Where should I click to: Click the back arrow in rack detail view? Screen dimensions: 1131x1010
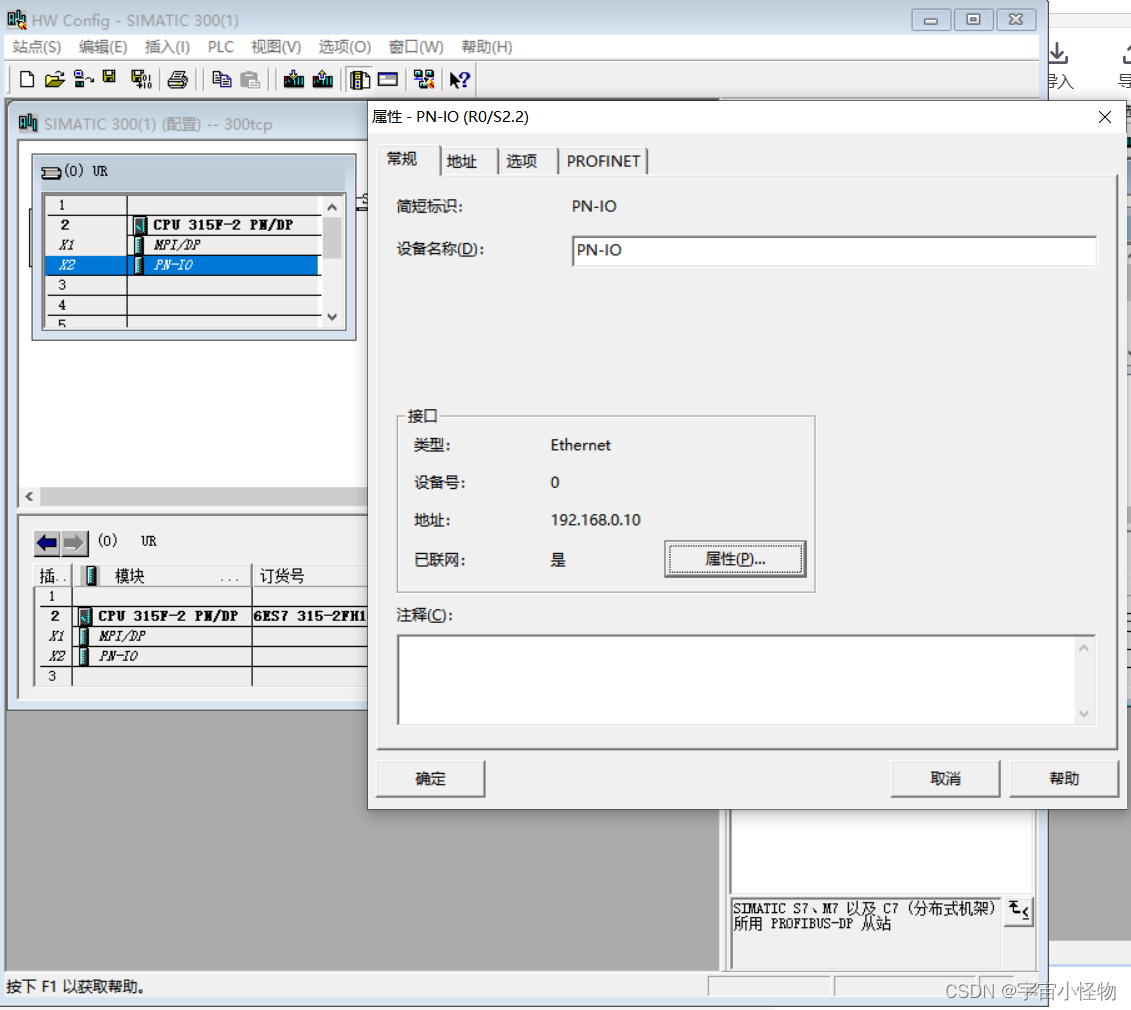click(x=47, y=543)
